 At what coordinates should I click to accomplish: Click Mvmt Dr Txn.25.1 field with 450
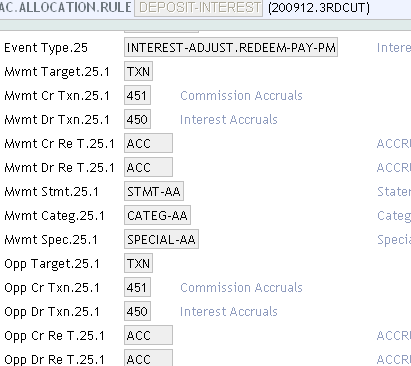[x=137, y=119]
